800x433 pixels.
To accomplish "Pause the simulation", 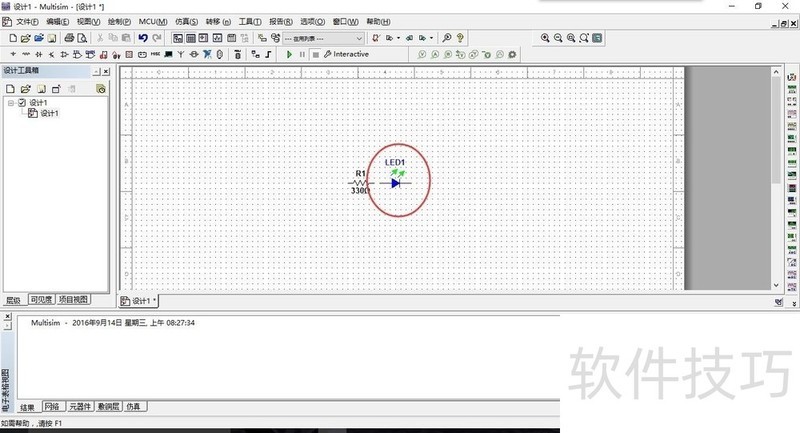I will coord(302,54).
